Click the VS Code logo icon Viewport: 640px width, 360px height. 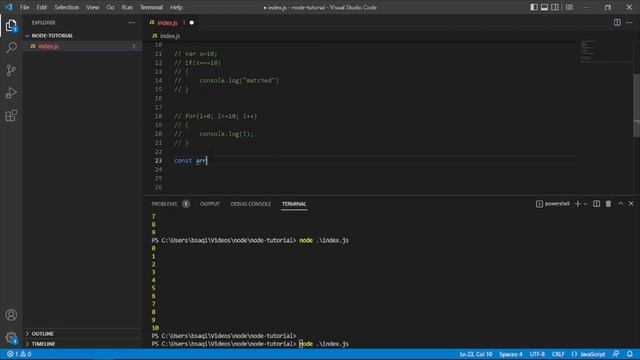tap(9, 7)
